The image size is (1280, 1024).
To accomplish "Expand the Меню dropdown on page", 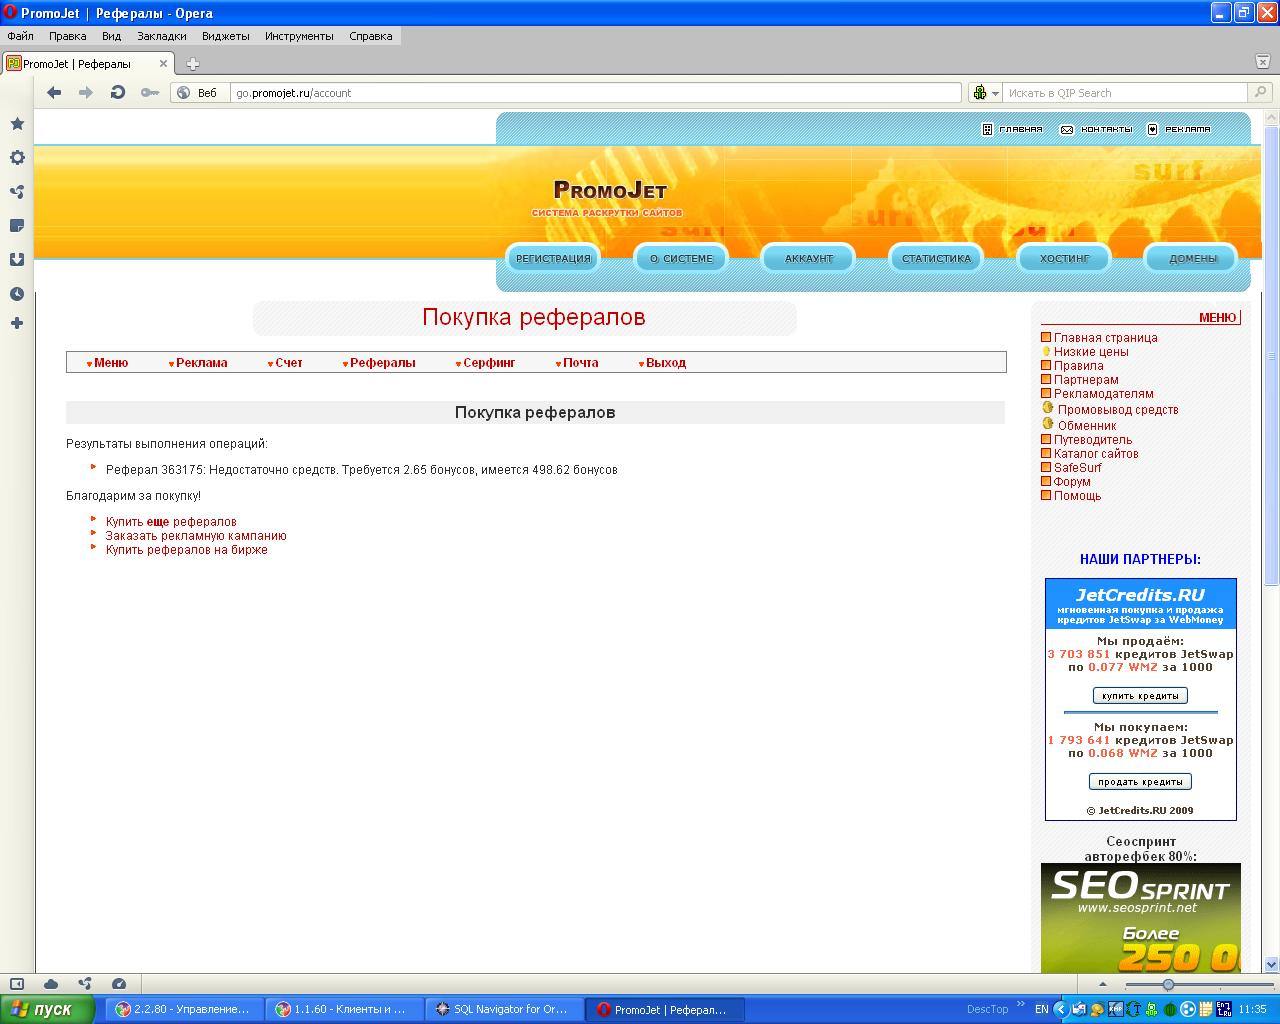I will 108,363.
